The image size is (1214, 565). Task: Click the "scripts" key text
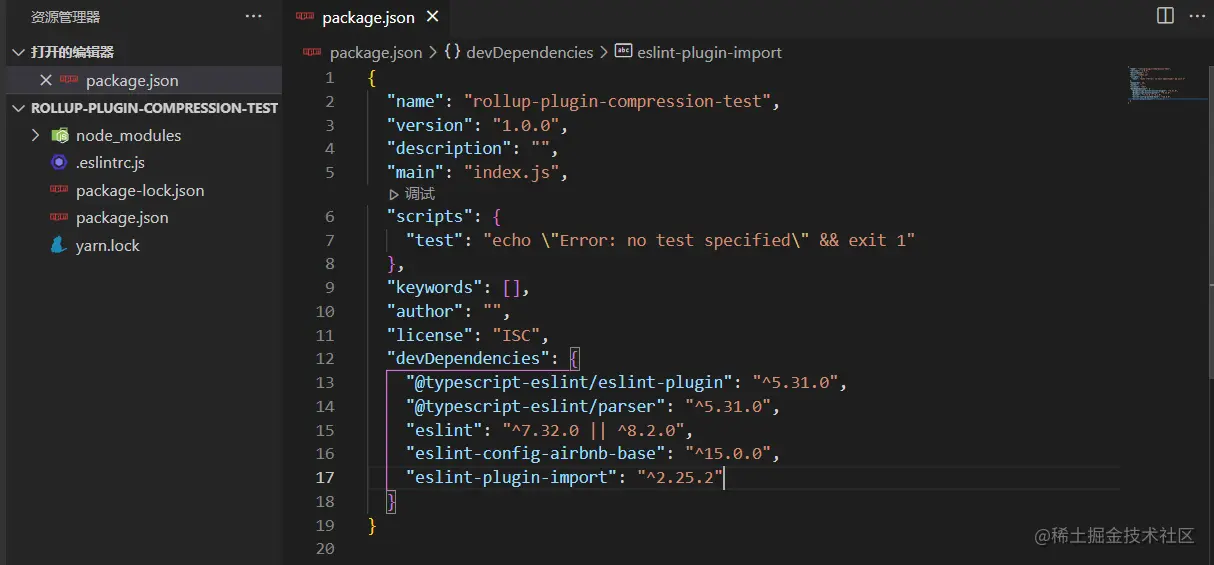tap(430, 216)
